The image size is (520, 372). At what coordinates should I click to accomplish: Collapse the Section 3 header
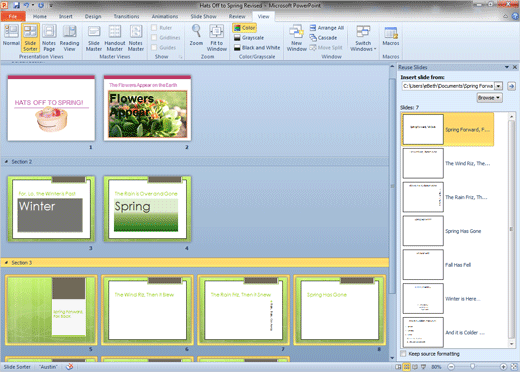(6, 263)
